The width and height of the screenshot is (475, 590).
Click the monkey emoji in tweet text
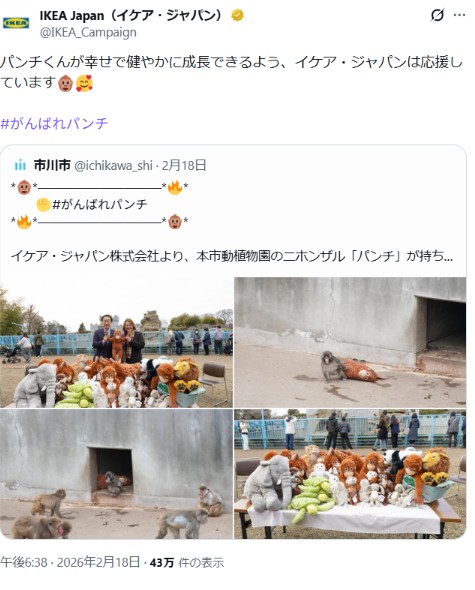click(x=65, y=83)
